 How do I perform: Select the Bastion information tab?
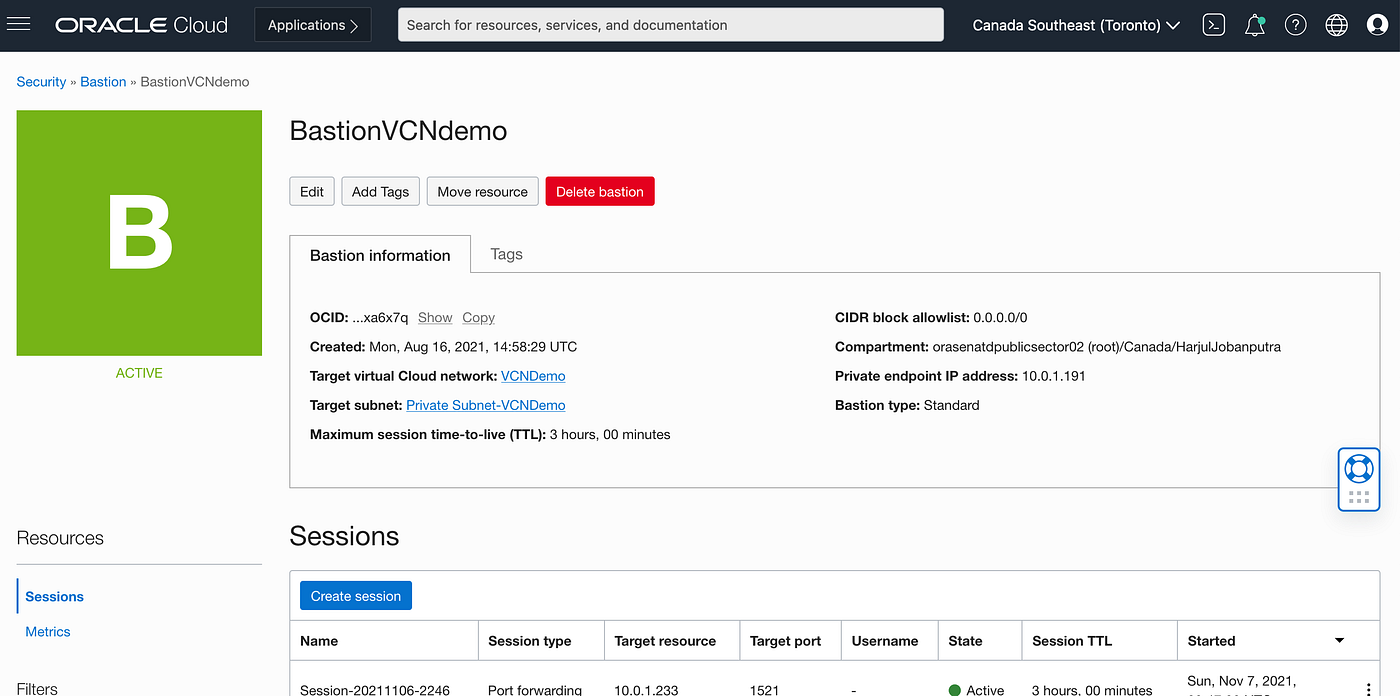380,254
